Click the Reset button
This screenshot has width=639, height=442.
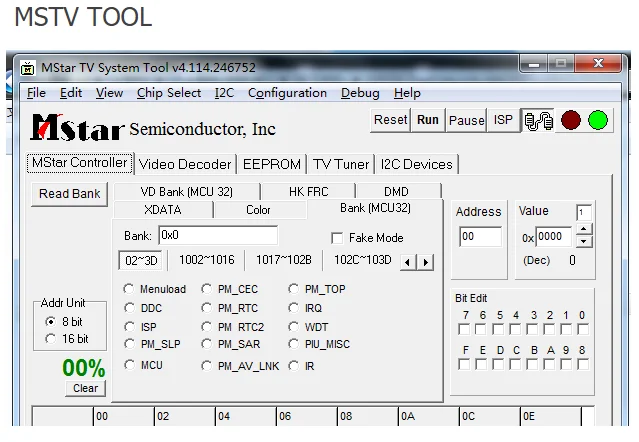point(390,120)
